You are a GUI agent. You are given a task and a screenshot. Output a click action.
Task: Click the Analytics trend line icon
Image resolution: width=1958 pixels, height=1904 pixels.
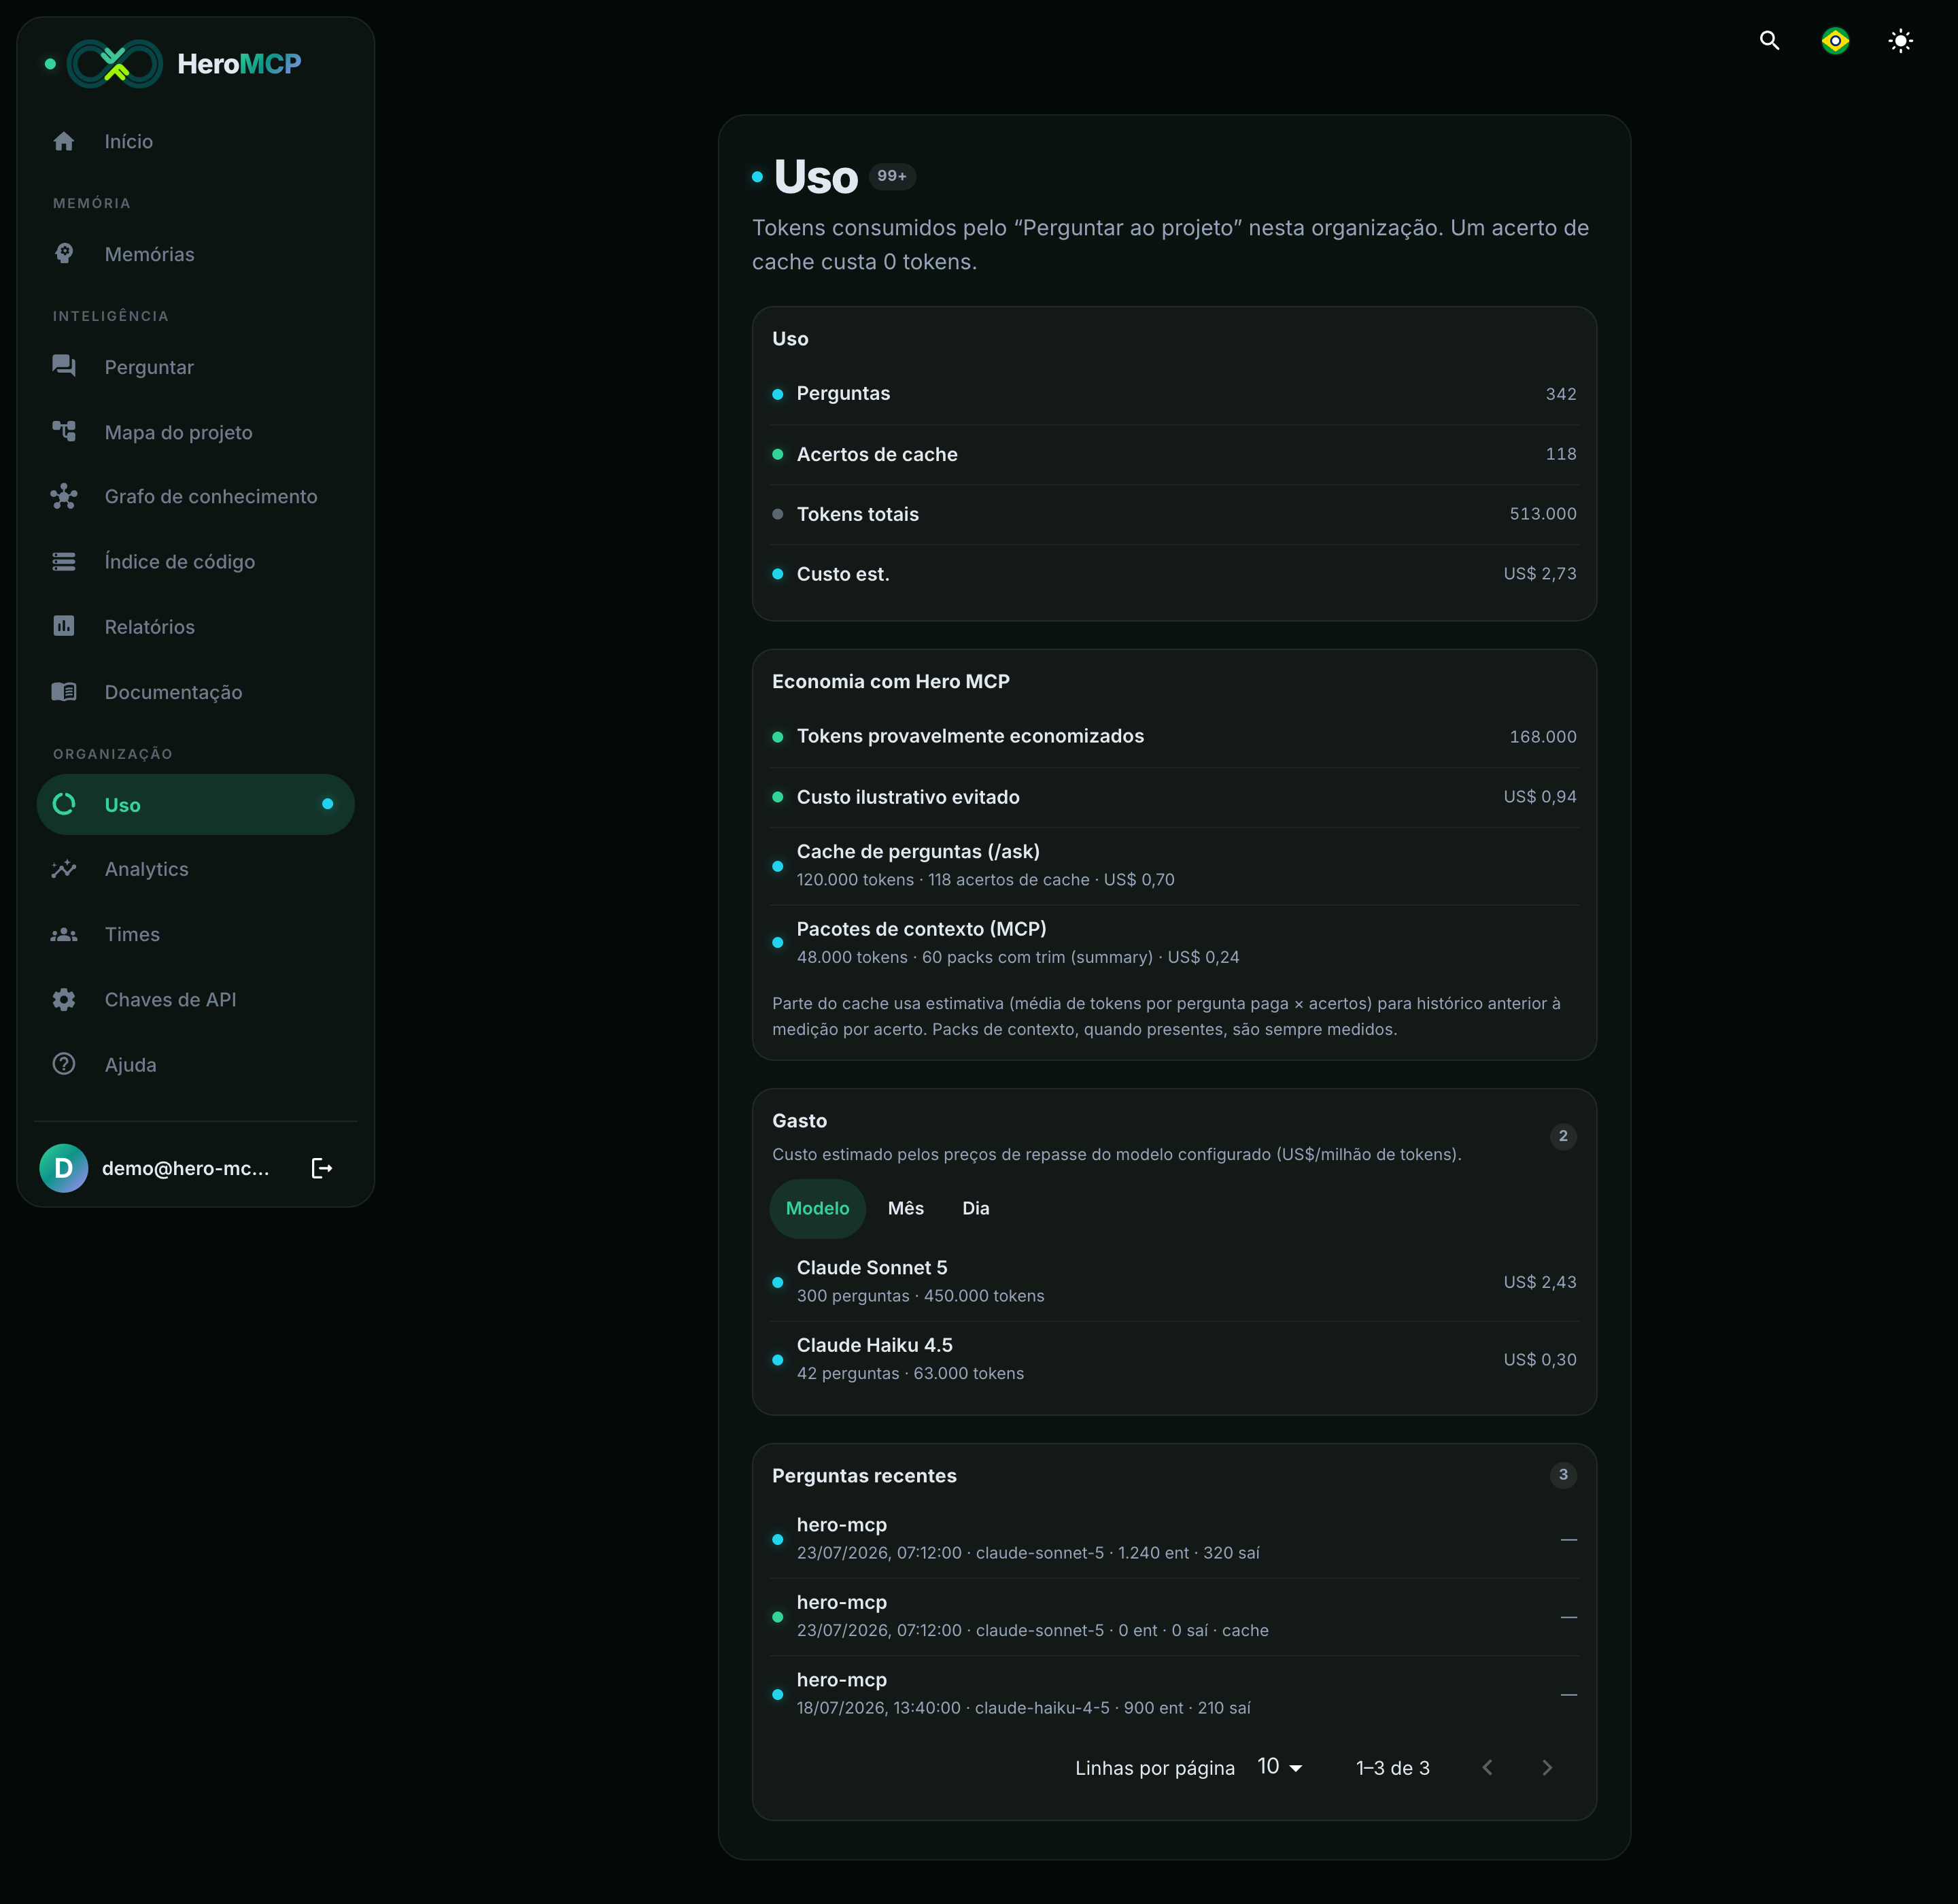point(64,869)
